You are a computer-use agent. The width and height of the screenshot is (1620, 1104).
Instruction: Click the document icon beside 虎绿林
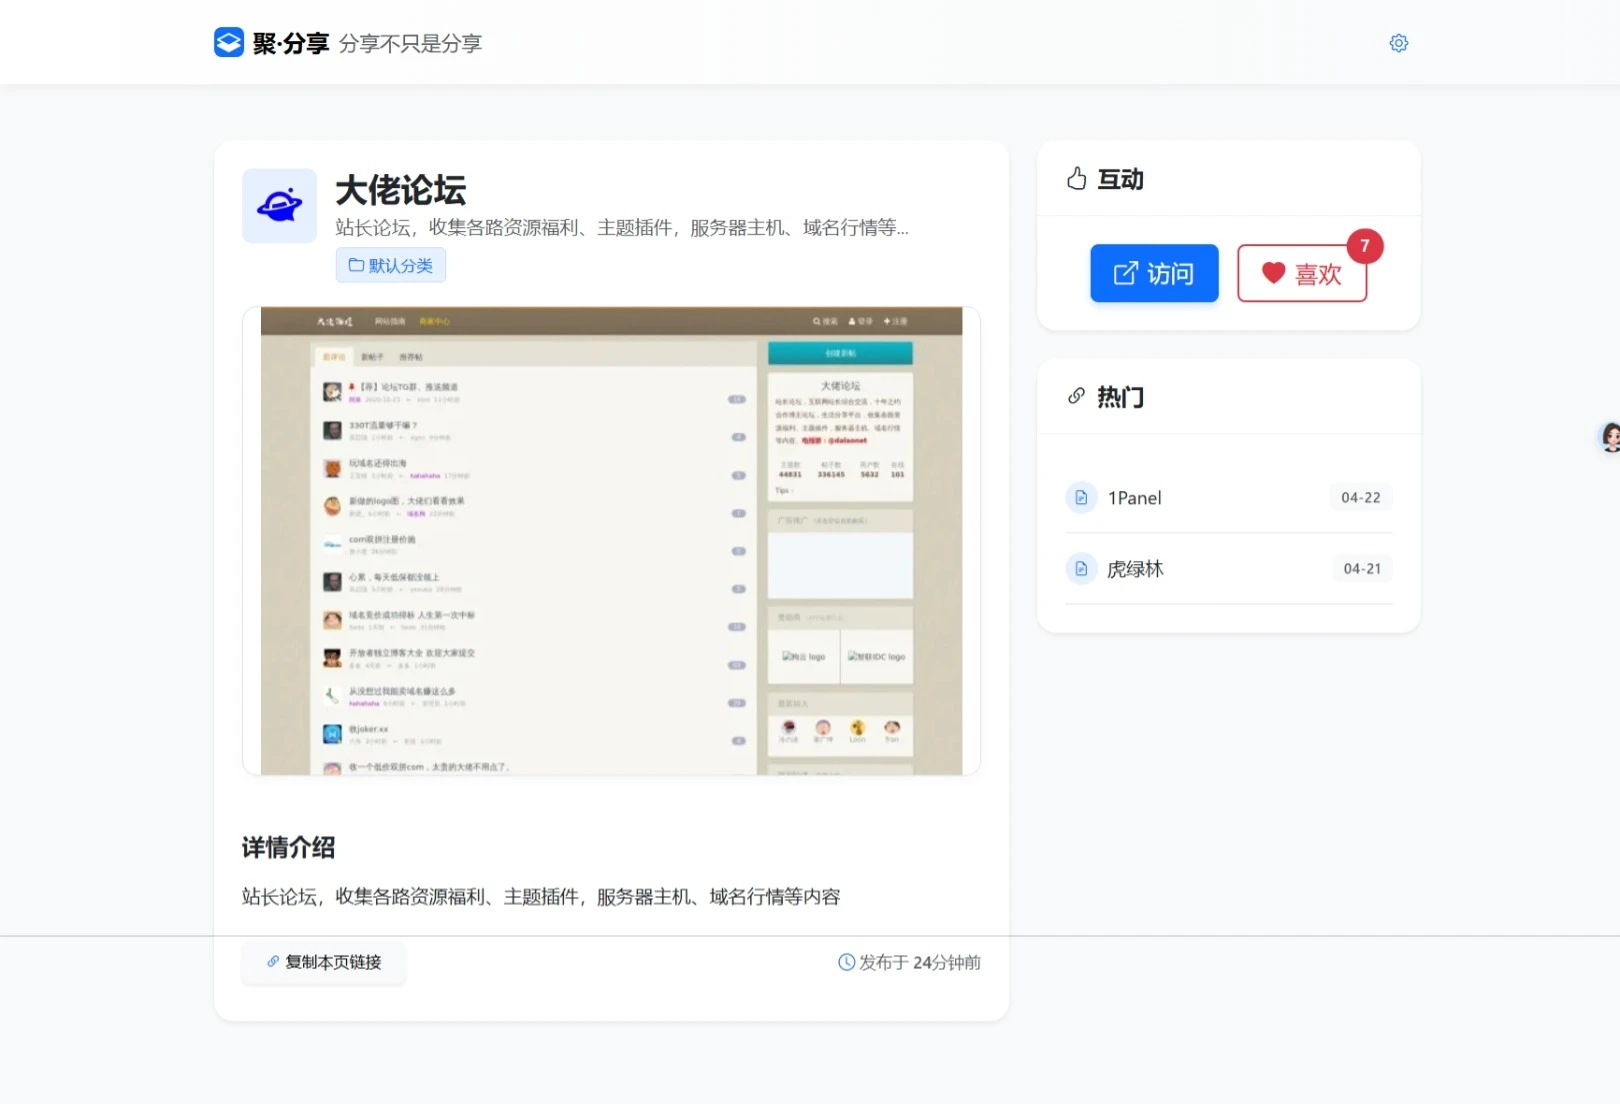[x=1081, y=569]
